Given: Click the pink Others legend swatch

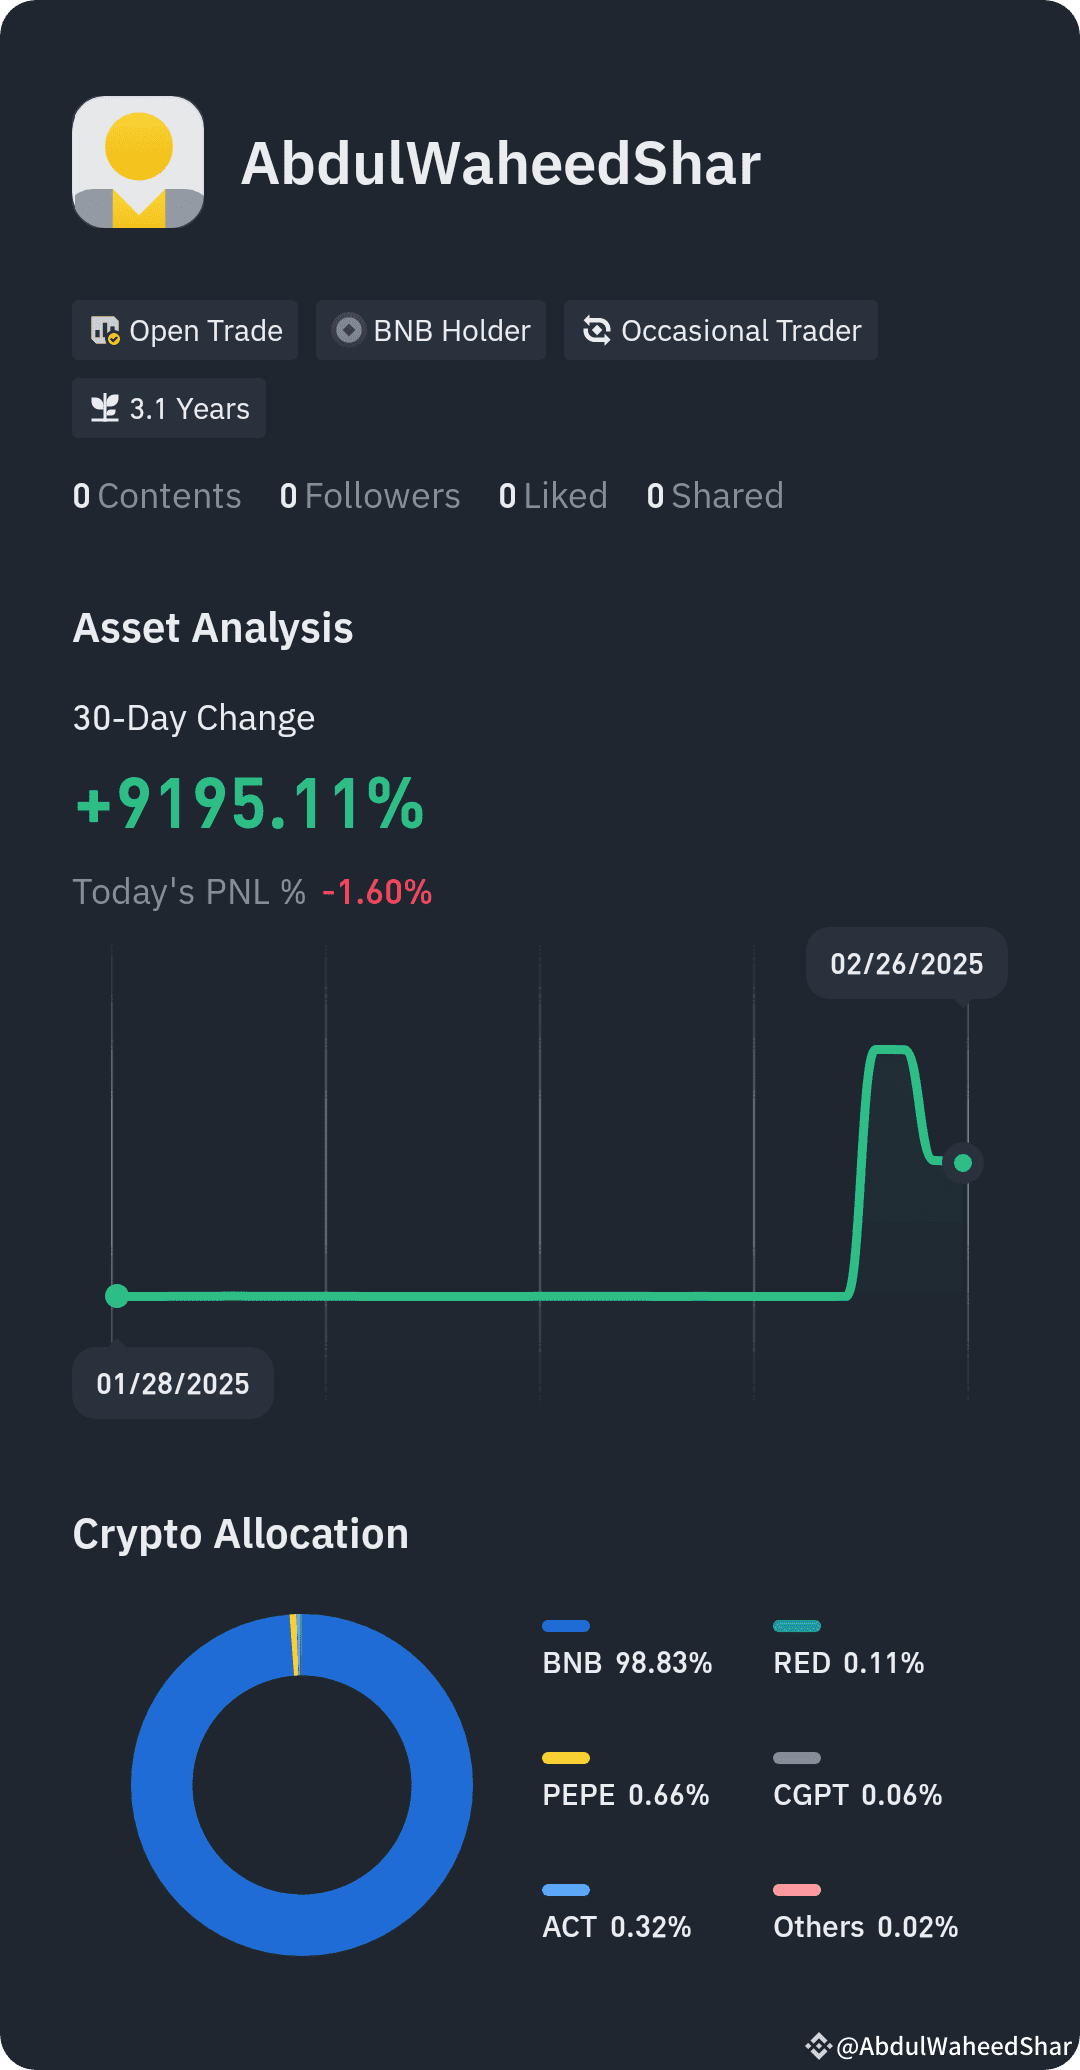Looking at the screenshot, I should (x=797, y=1890).
